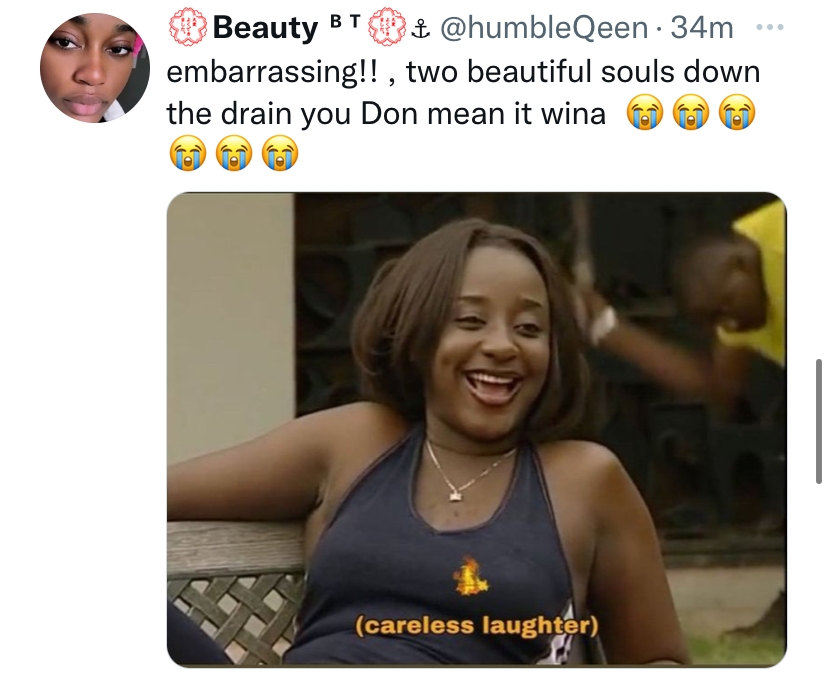Open the tweet's three-dot more options menu

(x=770, y=27)
